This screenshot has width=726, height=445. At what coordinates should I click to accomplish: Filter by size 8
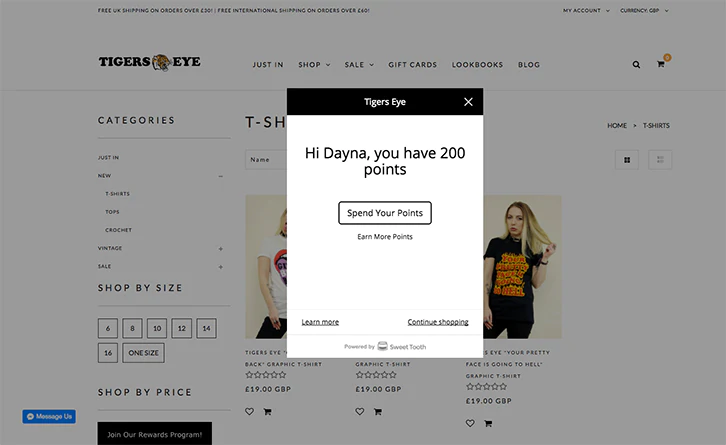click(x=132, y=328)
